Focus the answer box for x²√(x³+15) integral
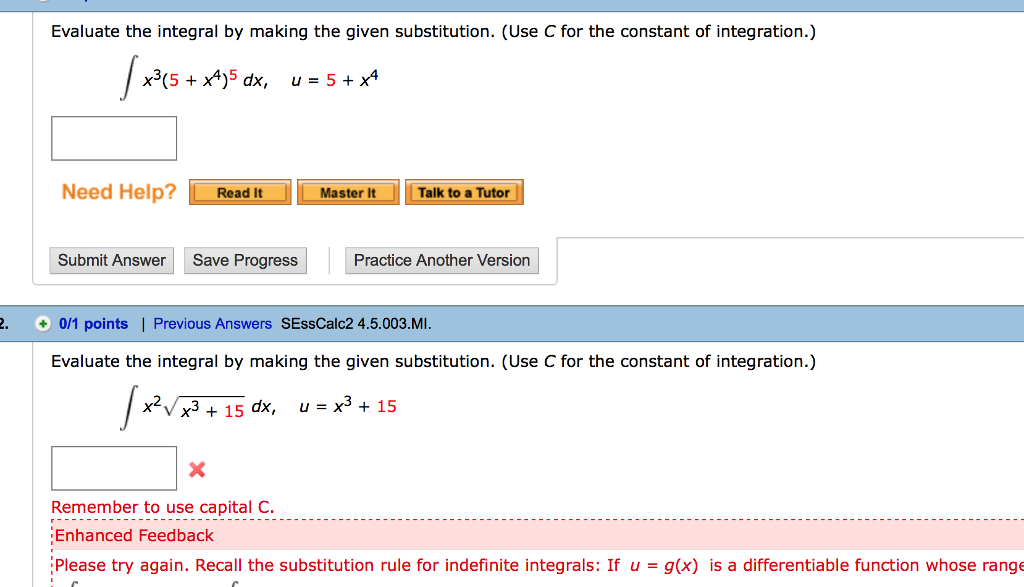1024x587 pixels. coord(114,468)
